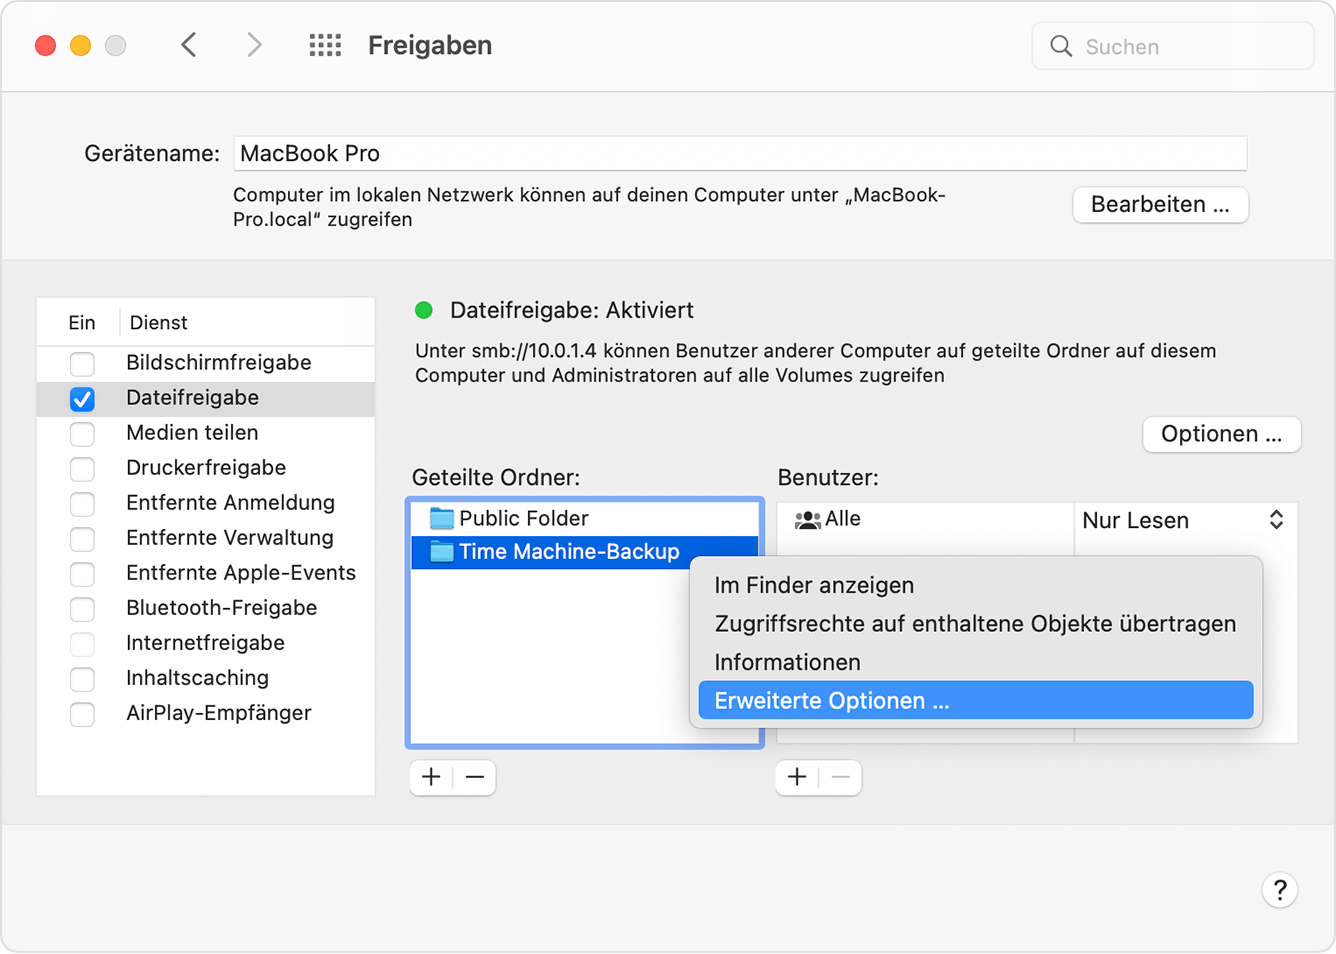Select the AirPlay-Empfänger service row

[206, 713]
